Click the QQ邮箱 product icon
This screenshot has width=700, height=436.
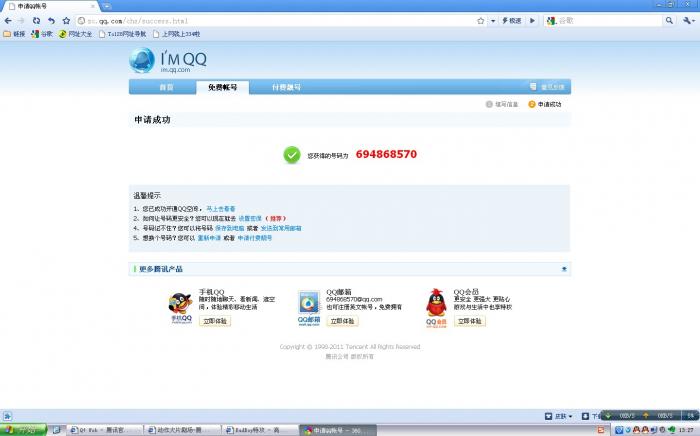point(309,308)
